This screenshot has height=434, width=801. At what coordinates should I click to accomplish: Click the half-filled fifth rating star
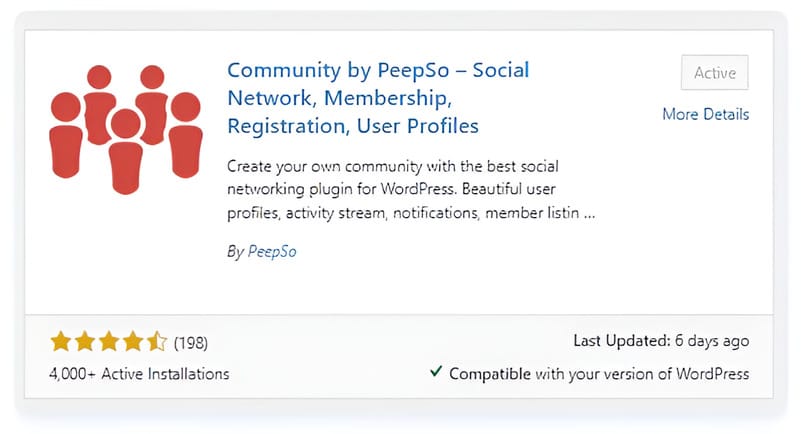(157, 342)
